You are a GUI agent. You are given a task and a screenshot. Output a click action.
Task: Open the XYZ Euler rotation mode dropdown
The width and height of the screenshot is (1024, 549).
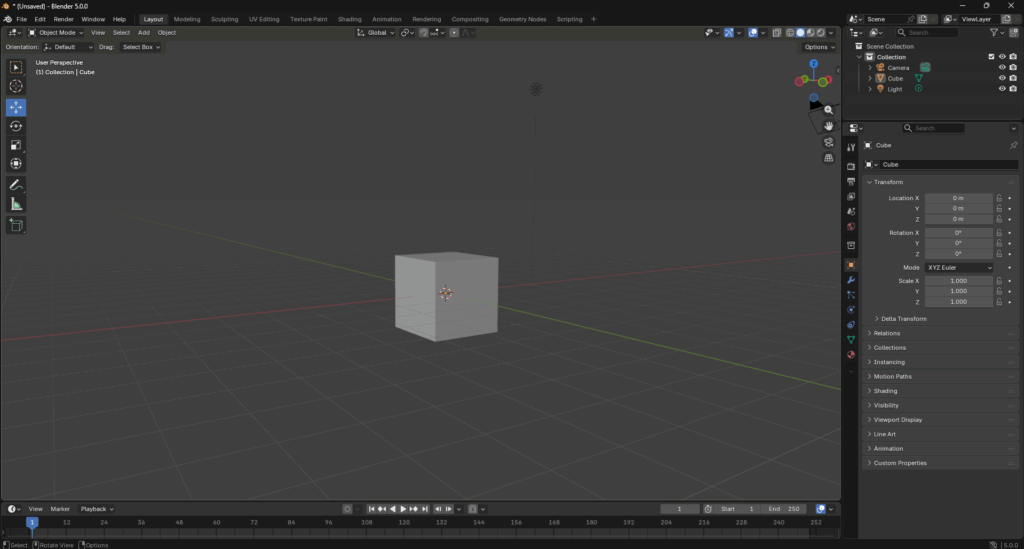[959, 268]
